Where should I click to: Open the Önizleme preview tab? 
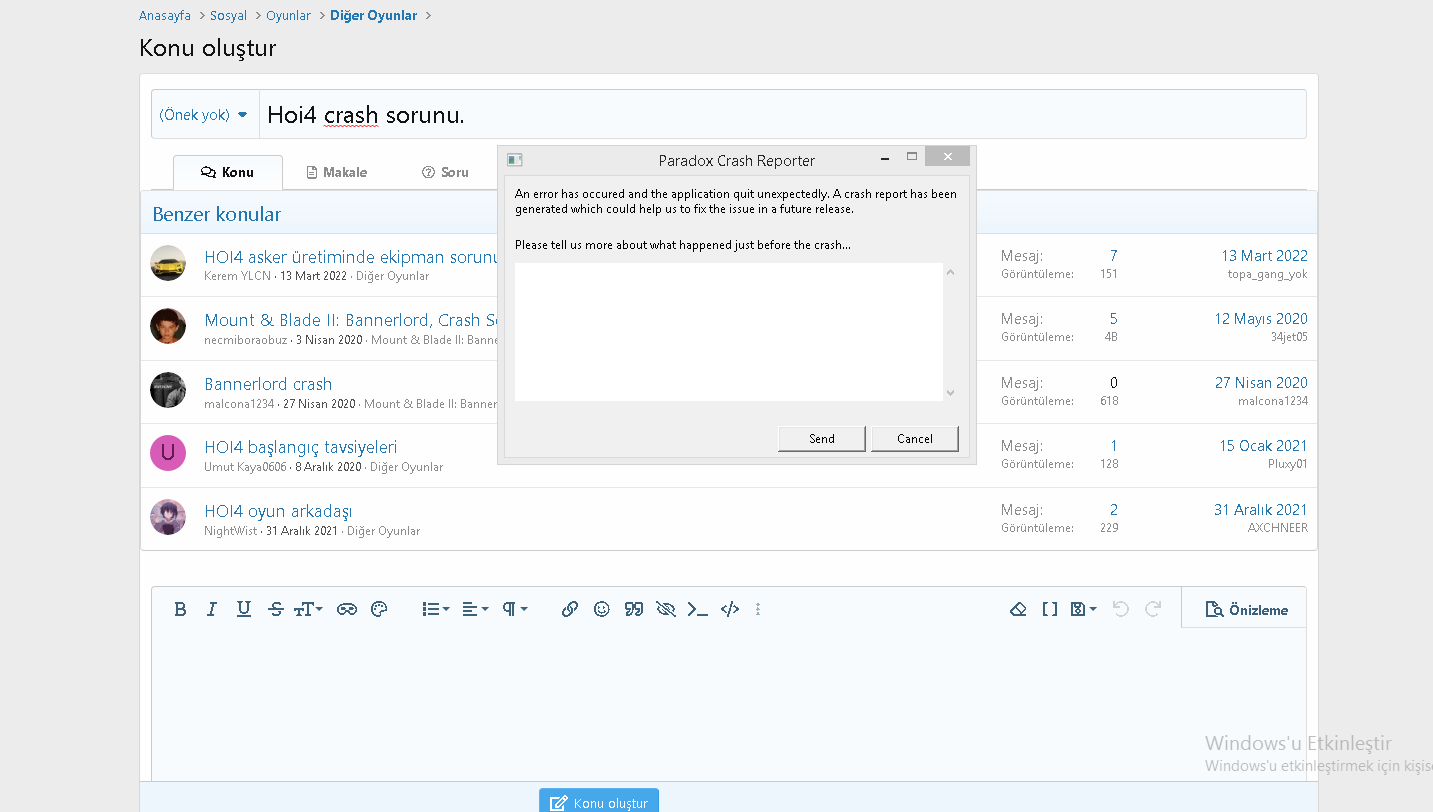(x=1246, y=609)
